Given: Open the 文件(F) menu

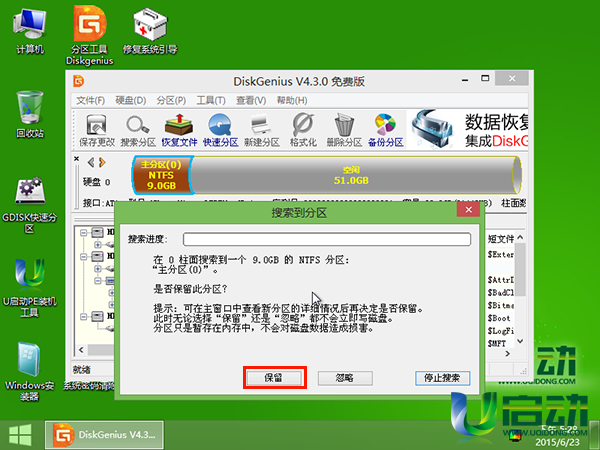Looking at the screenshot, I should click(90, 101).
